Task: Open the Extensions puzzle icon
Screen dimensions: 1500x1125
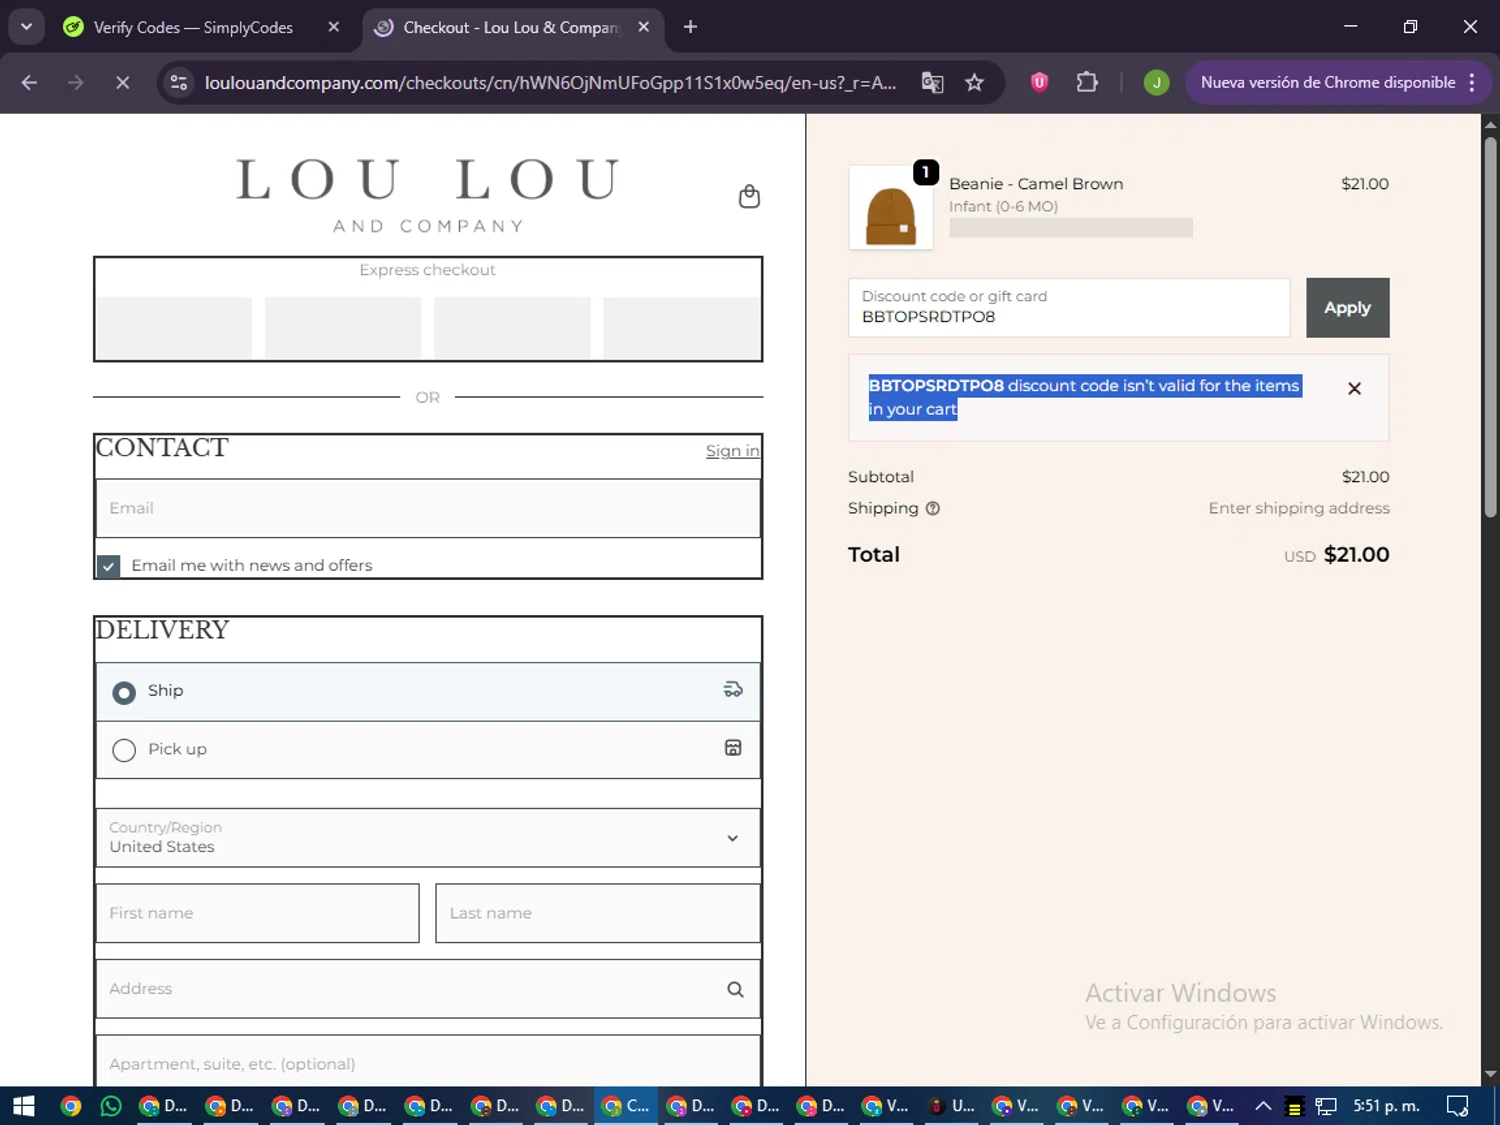Action: (x=1087, y=83)
